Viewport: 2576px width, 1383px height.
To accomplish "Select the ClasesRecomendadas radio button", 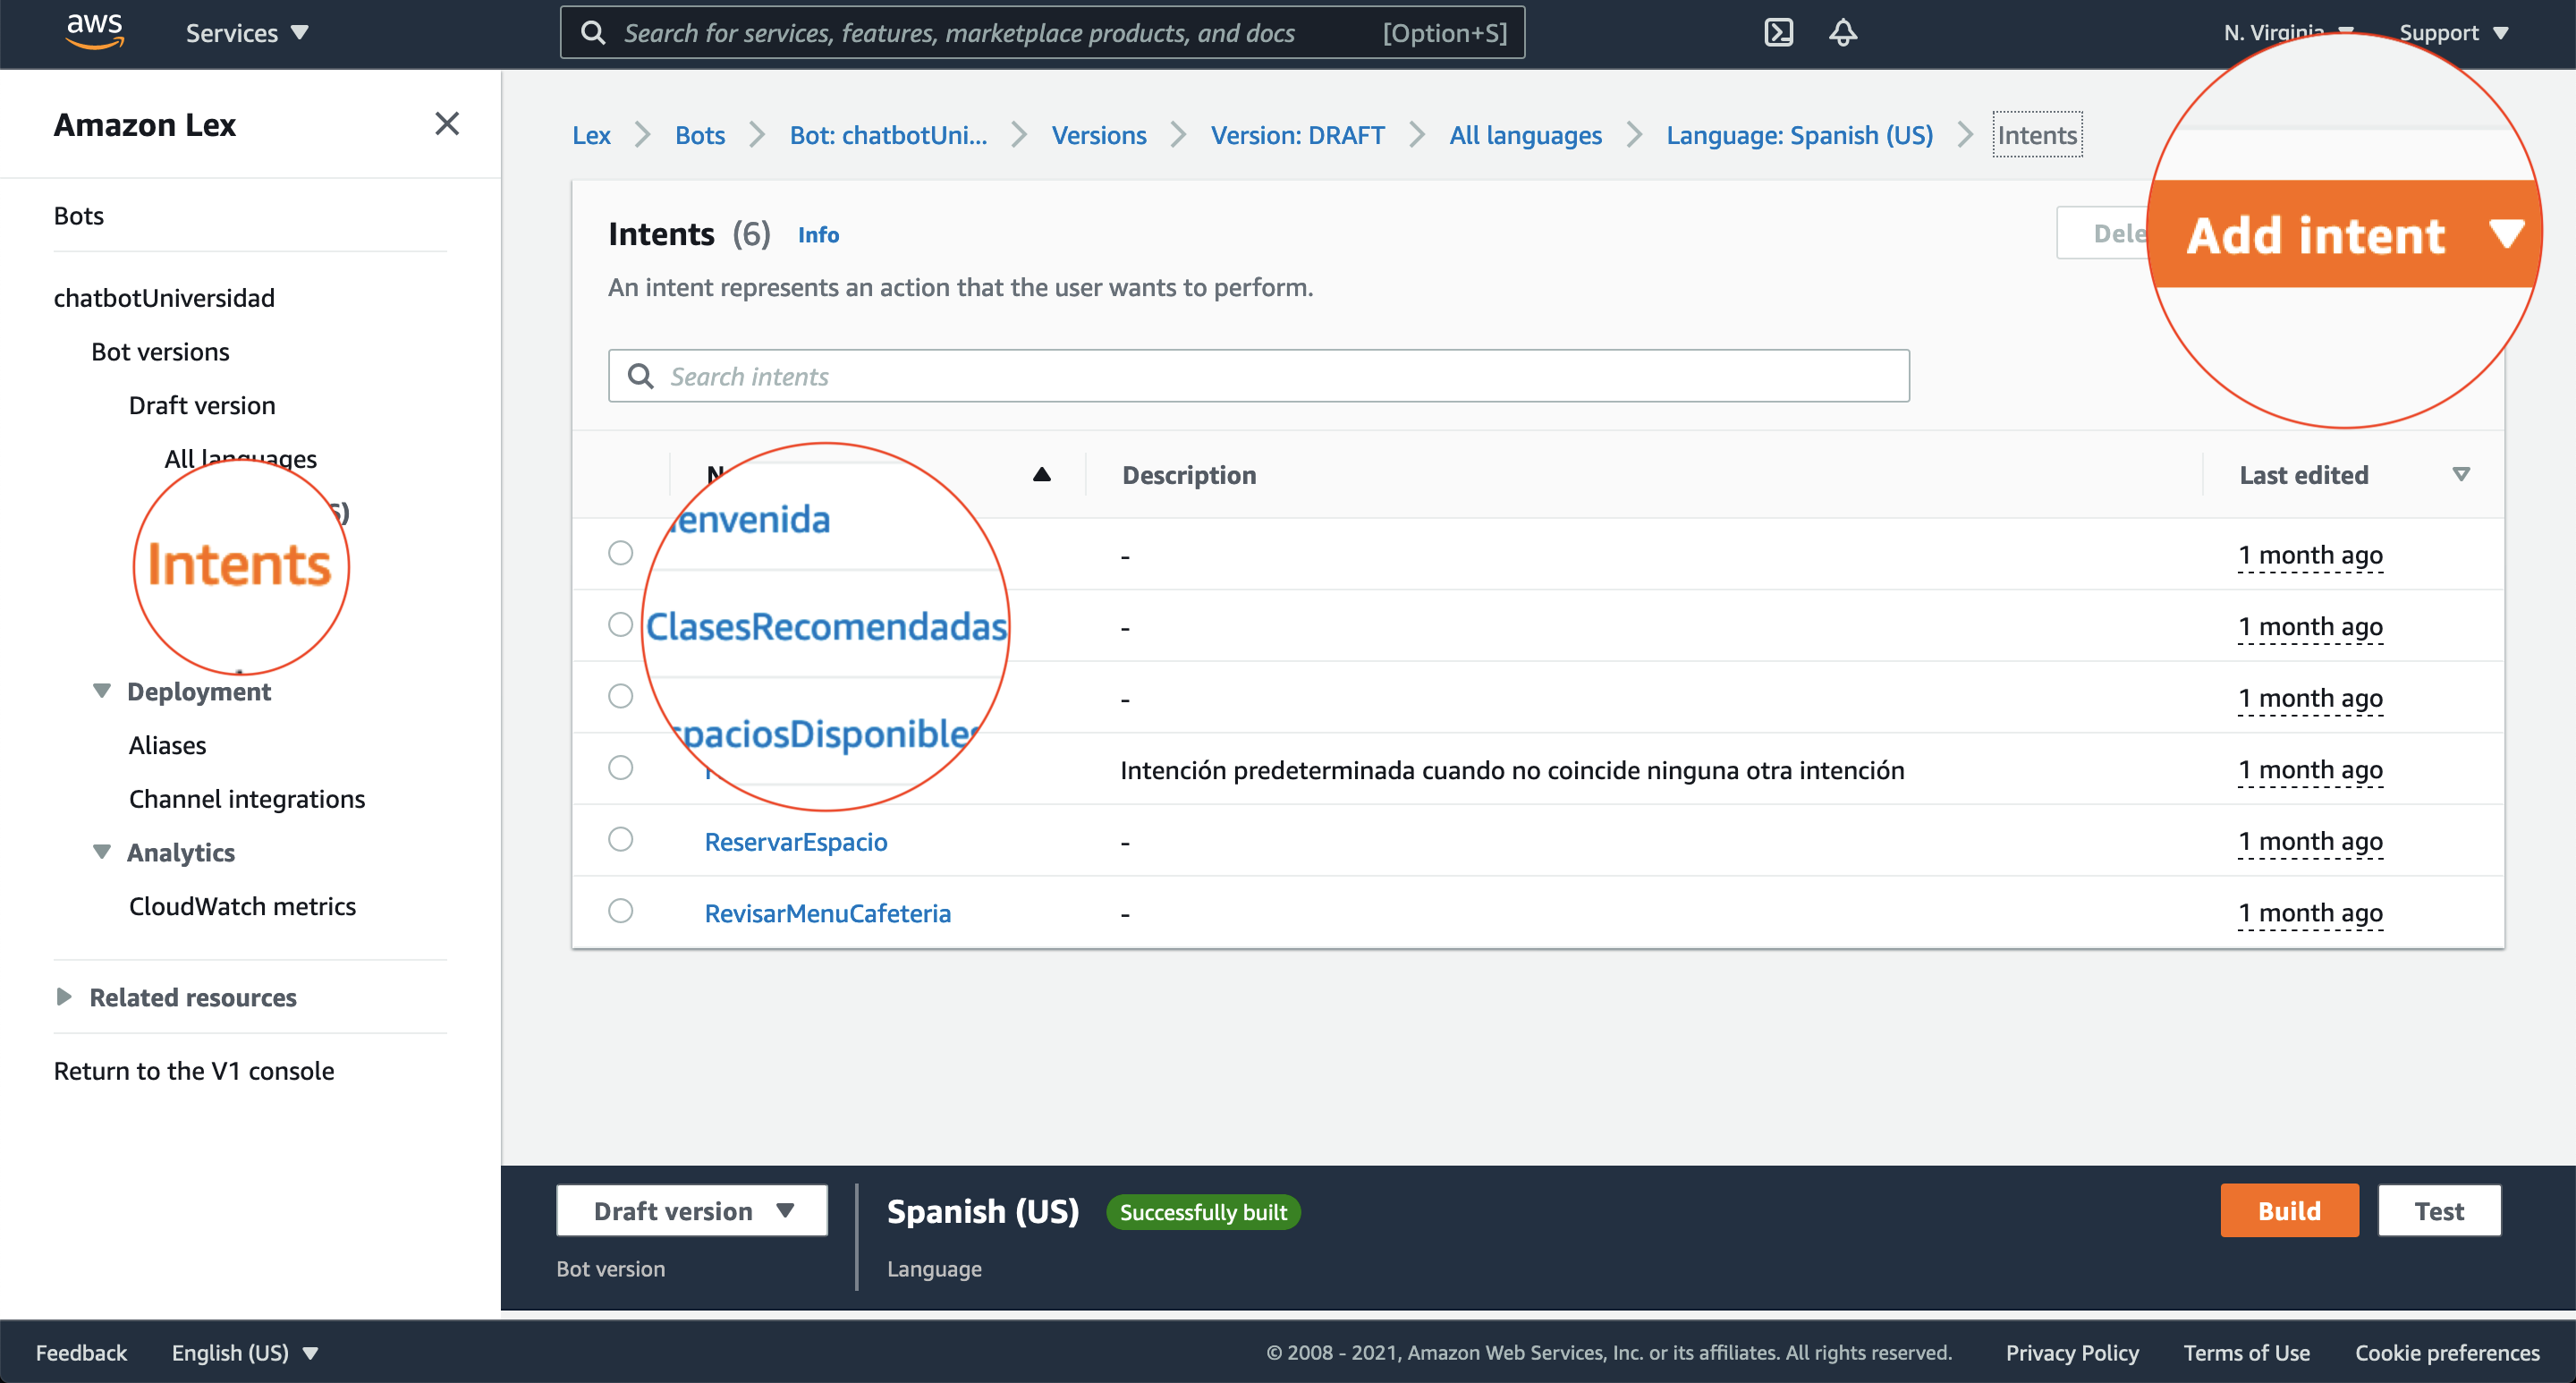I will click(621, 625).
